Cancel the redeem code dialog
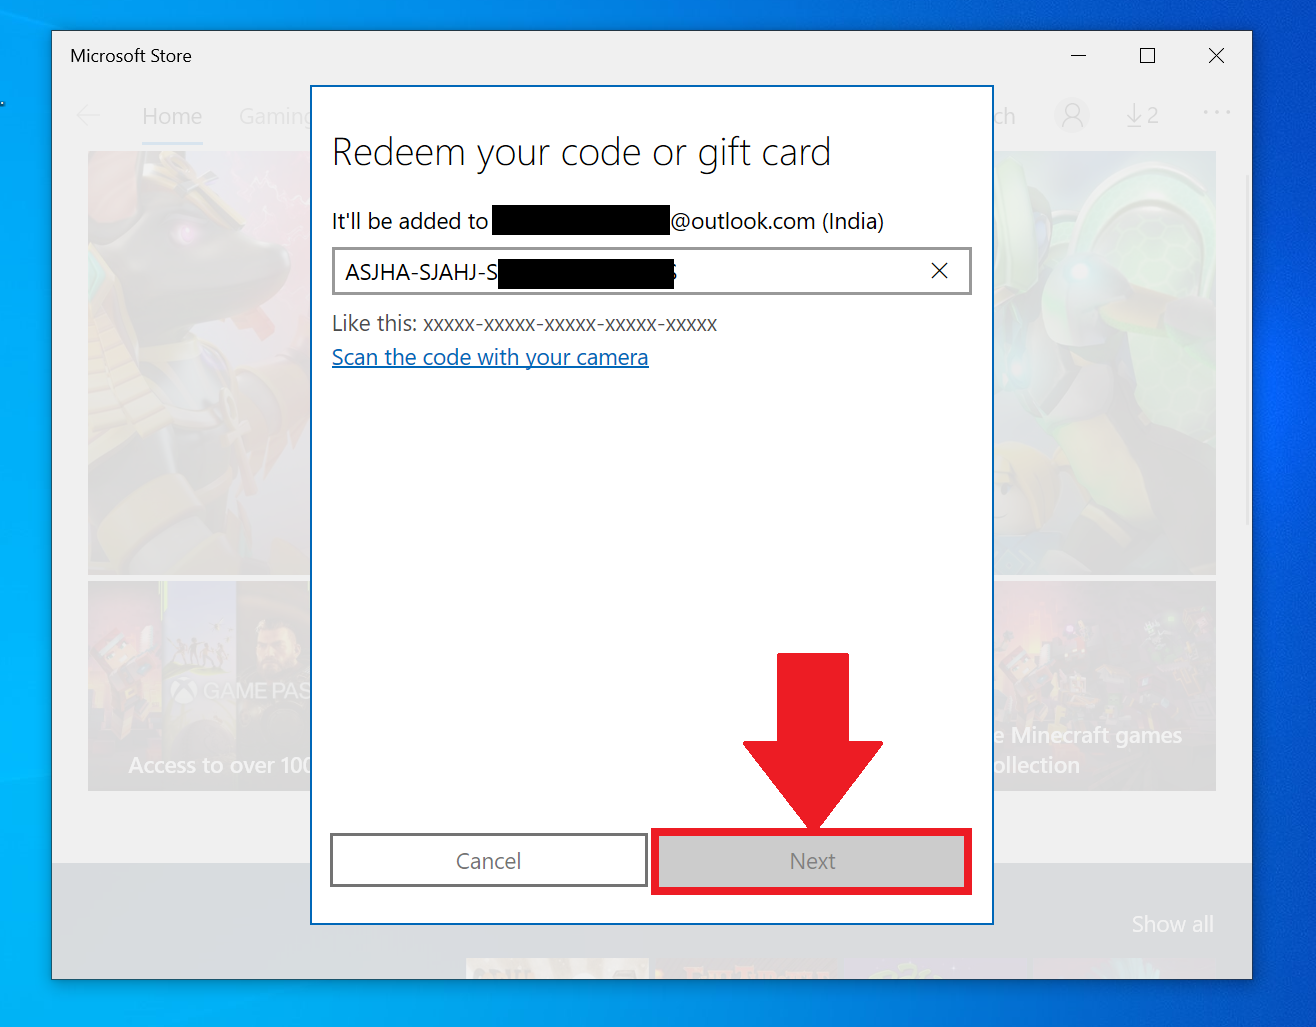Screen dimensions: 1316x1027 click(488, 861)
